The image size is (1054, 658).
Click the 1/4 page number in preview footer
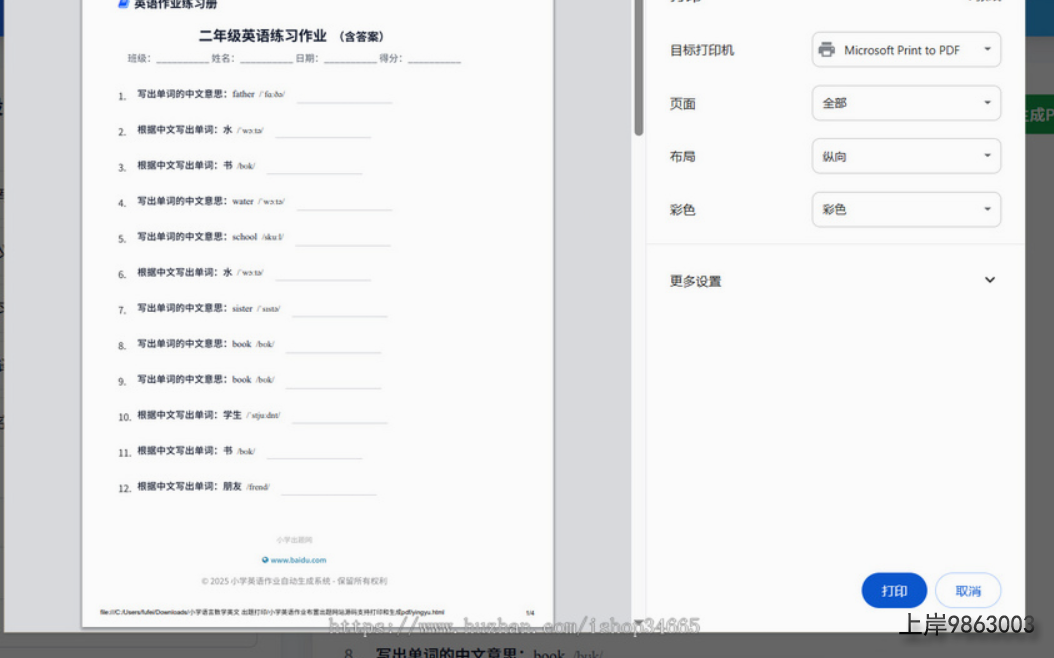530,612
